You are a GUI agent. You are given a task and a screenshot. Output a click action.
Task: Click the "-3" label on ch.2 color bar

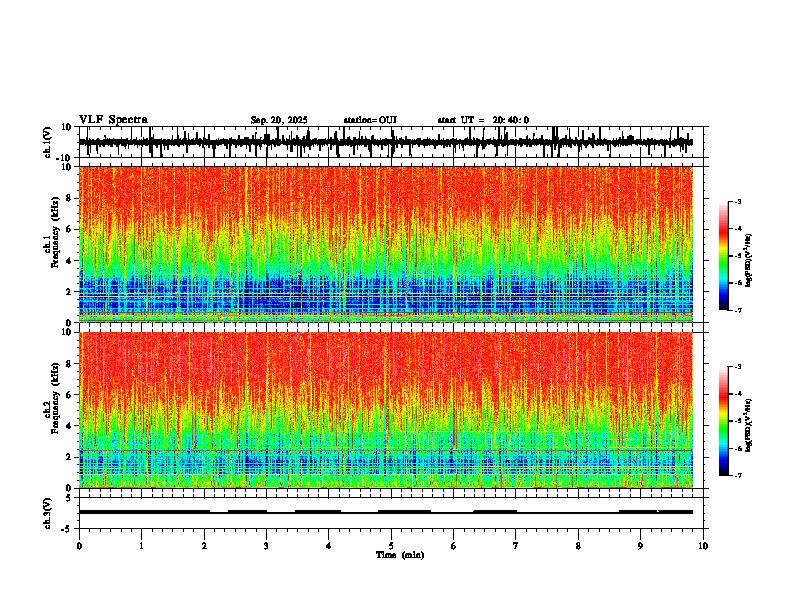coord(737,367)
